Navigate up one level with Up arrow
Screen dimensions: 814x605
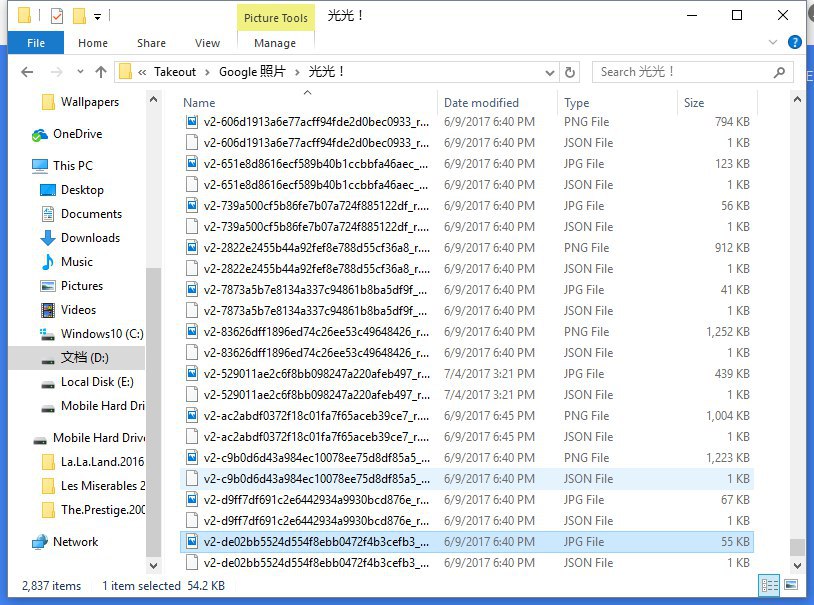100,72
